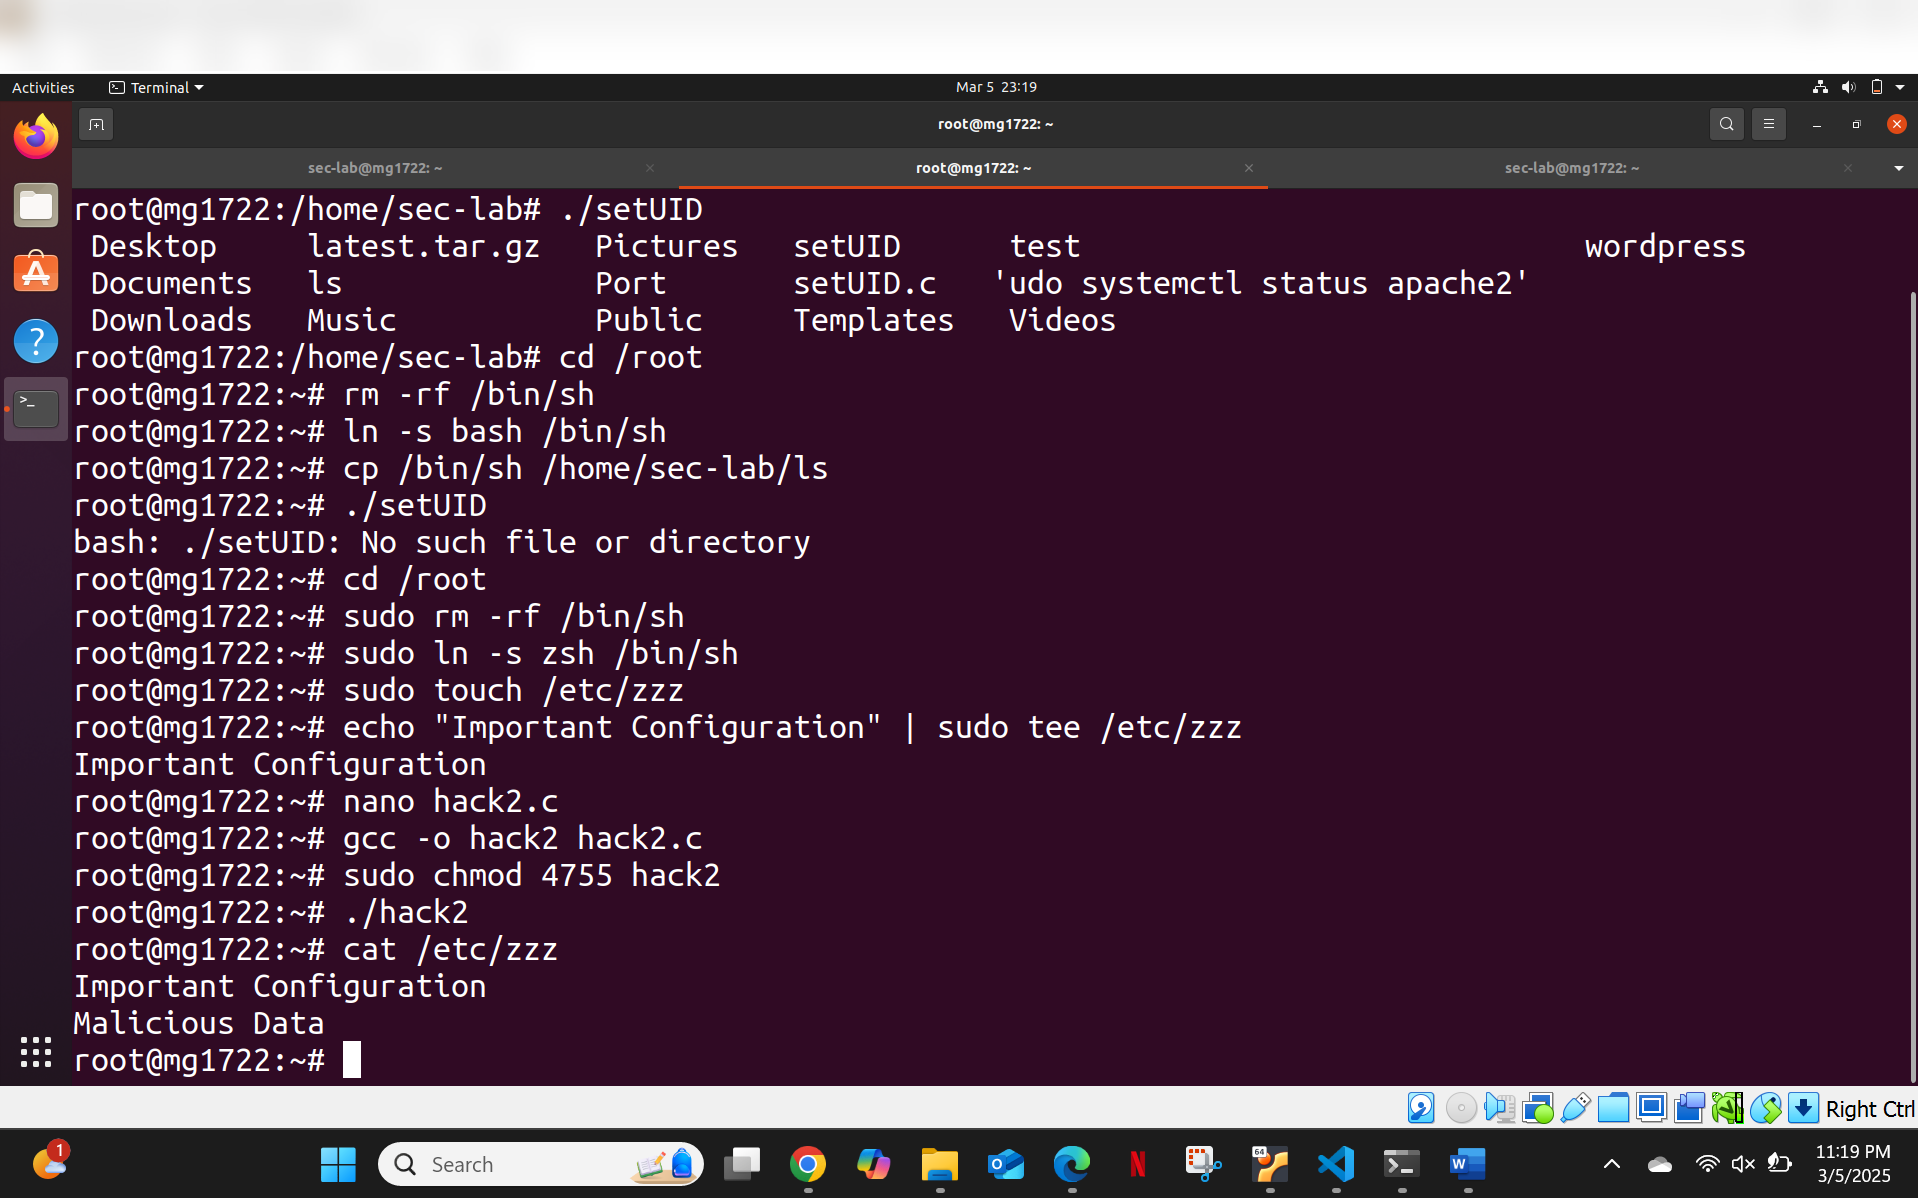Close the root@mg1722 tab
The width and height of the screenshot is (1918, 1198).
(x=1248, y=168)
